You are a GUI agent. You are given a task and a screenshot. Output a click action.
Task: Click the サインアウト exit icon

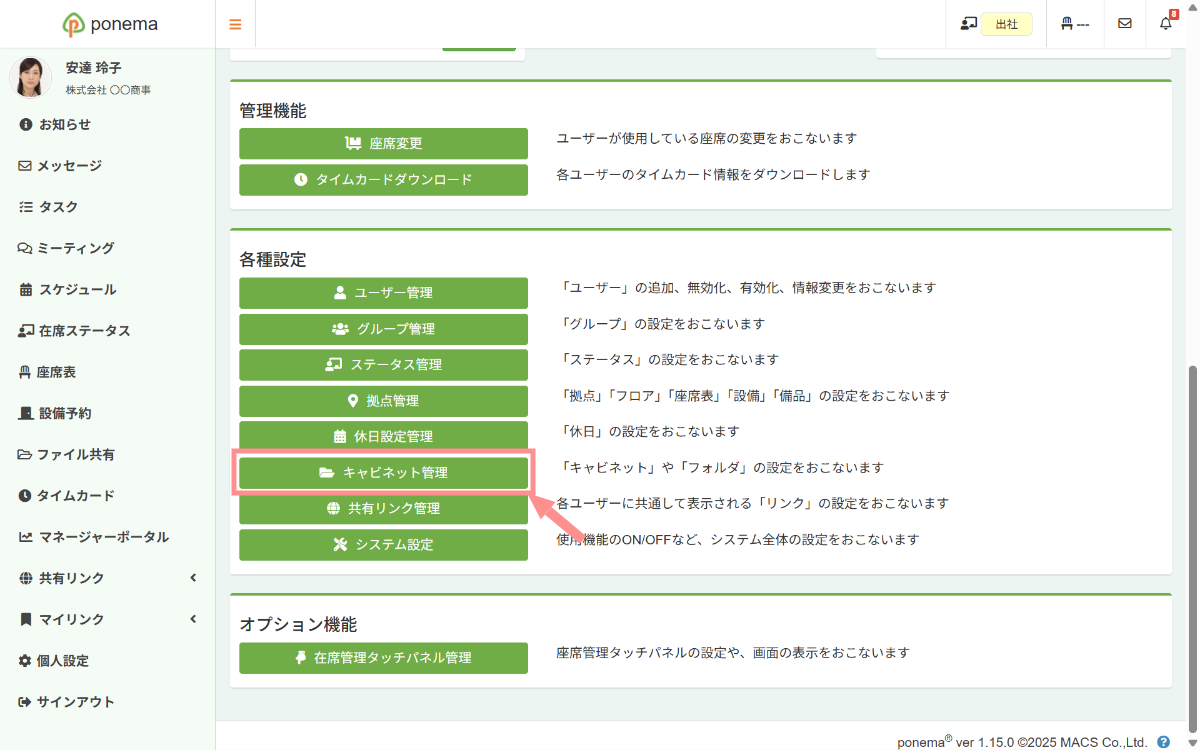pyautogui.click(x=26, y=702)
